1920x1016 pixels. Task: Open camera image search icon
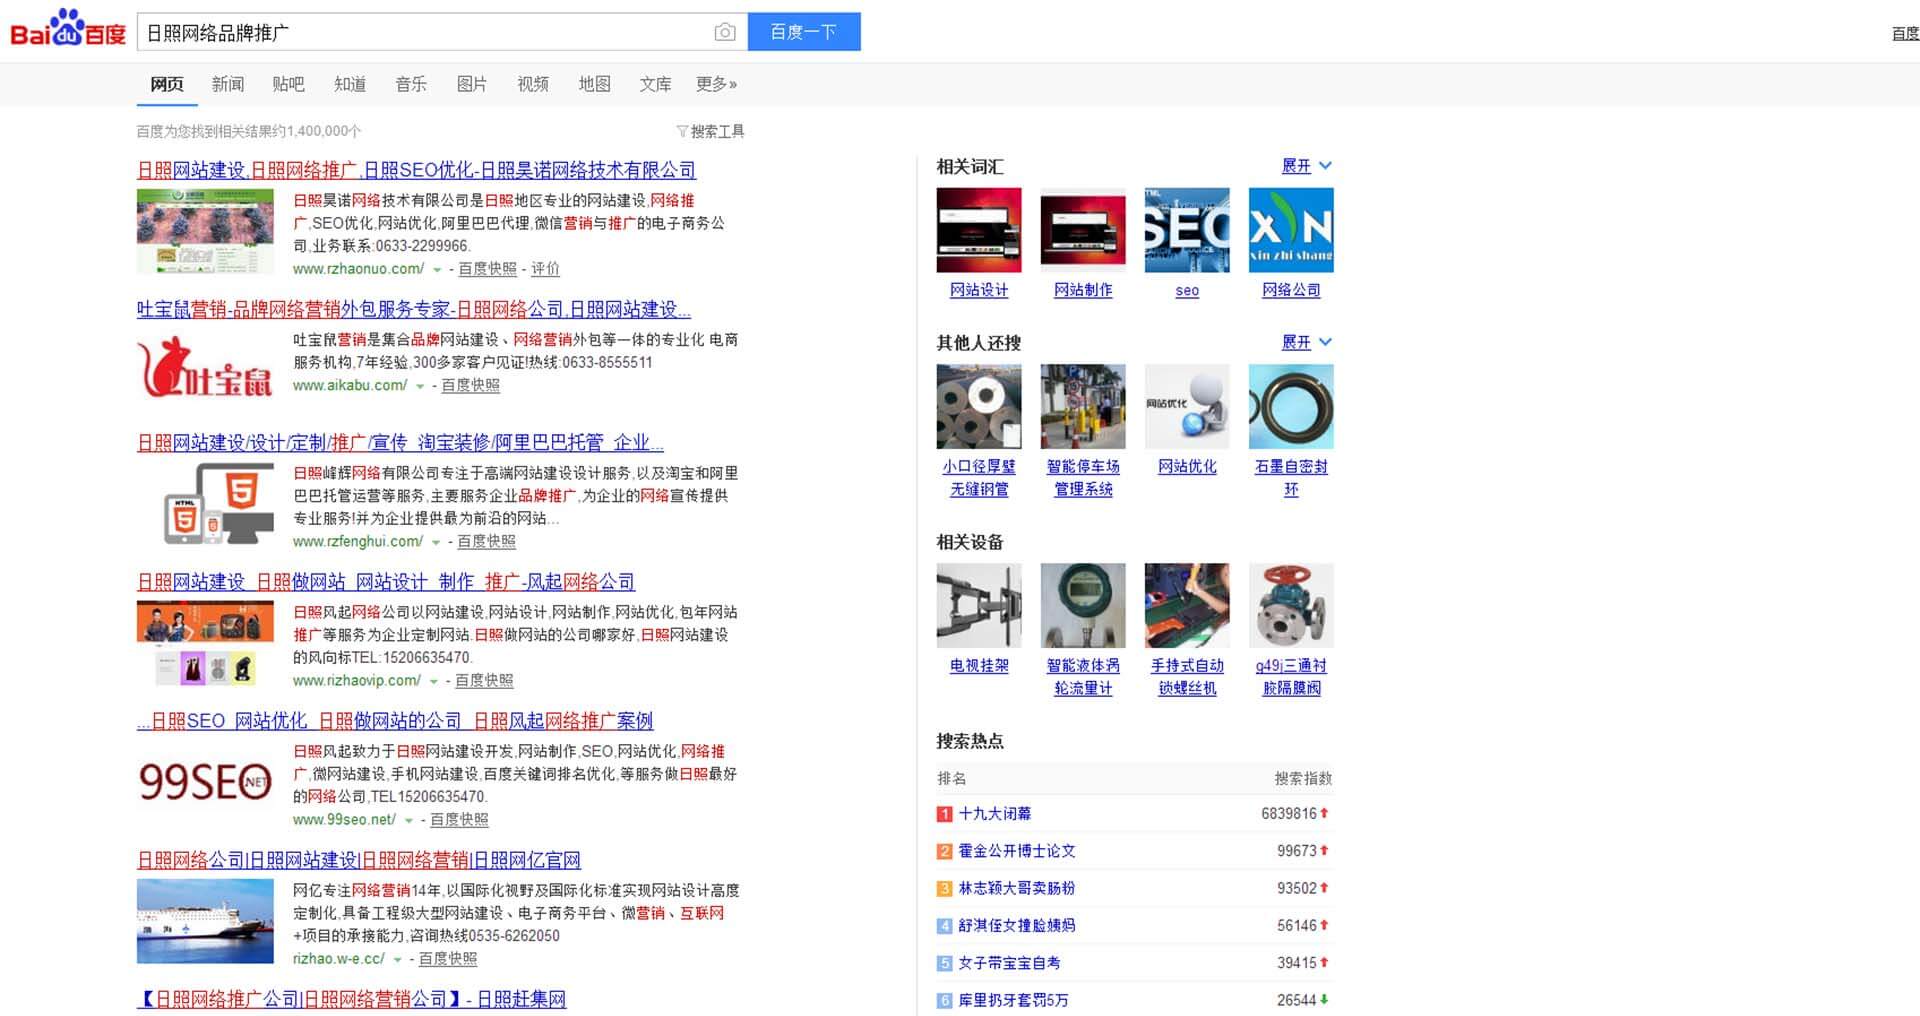pos(725,32)
